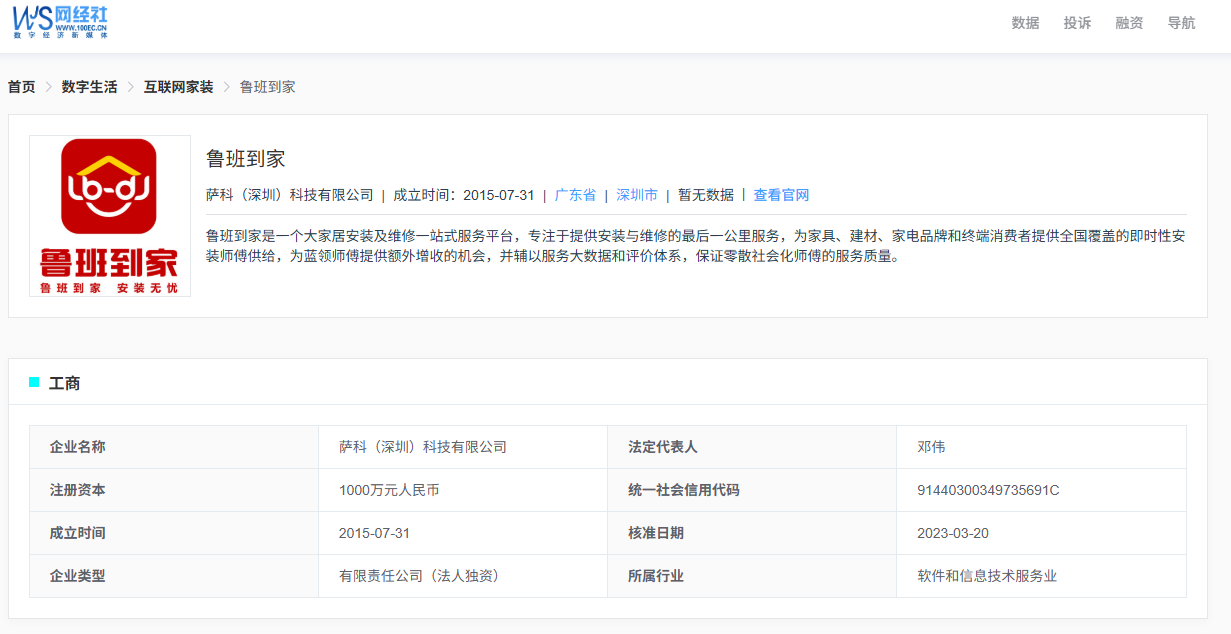Click the 网经社 site logo
Screen dimensions: 1231x634
[60, 22]
